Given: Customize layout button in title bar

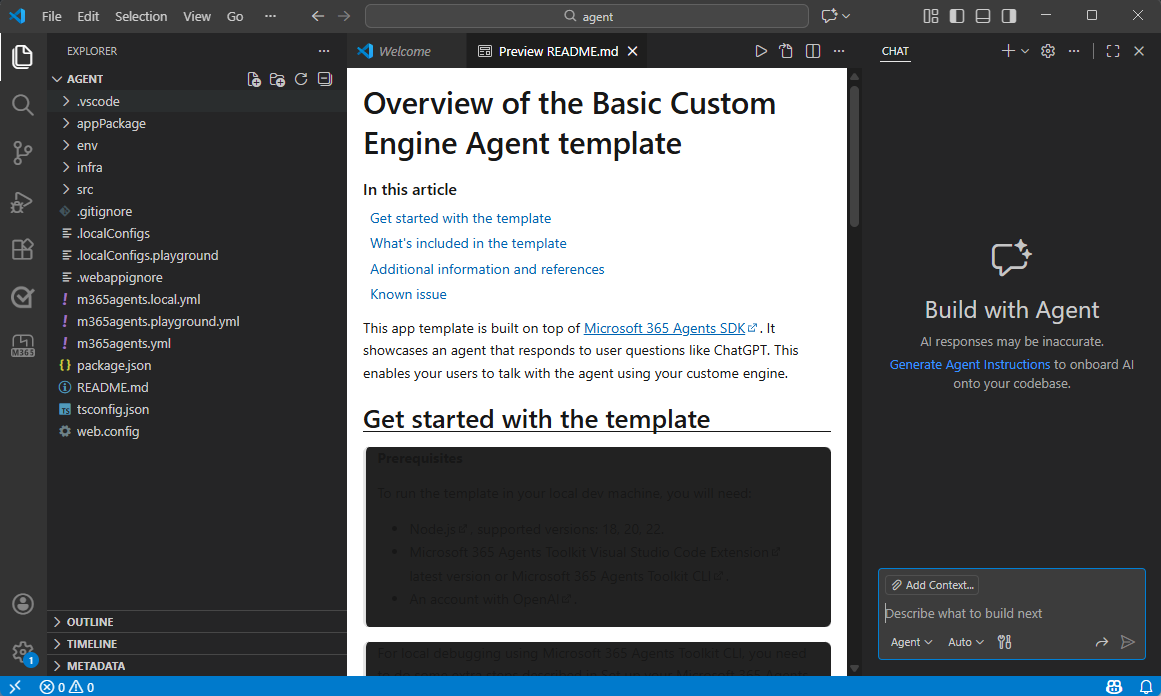Looking at the screenshot, I should click(x=931, y=16).
